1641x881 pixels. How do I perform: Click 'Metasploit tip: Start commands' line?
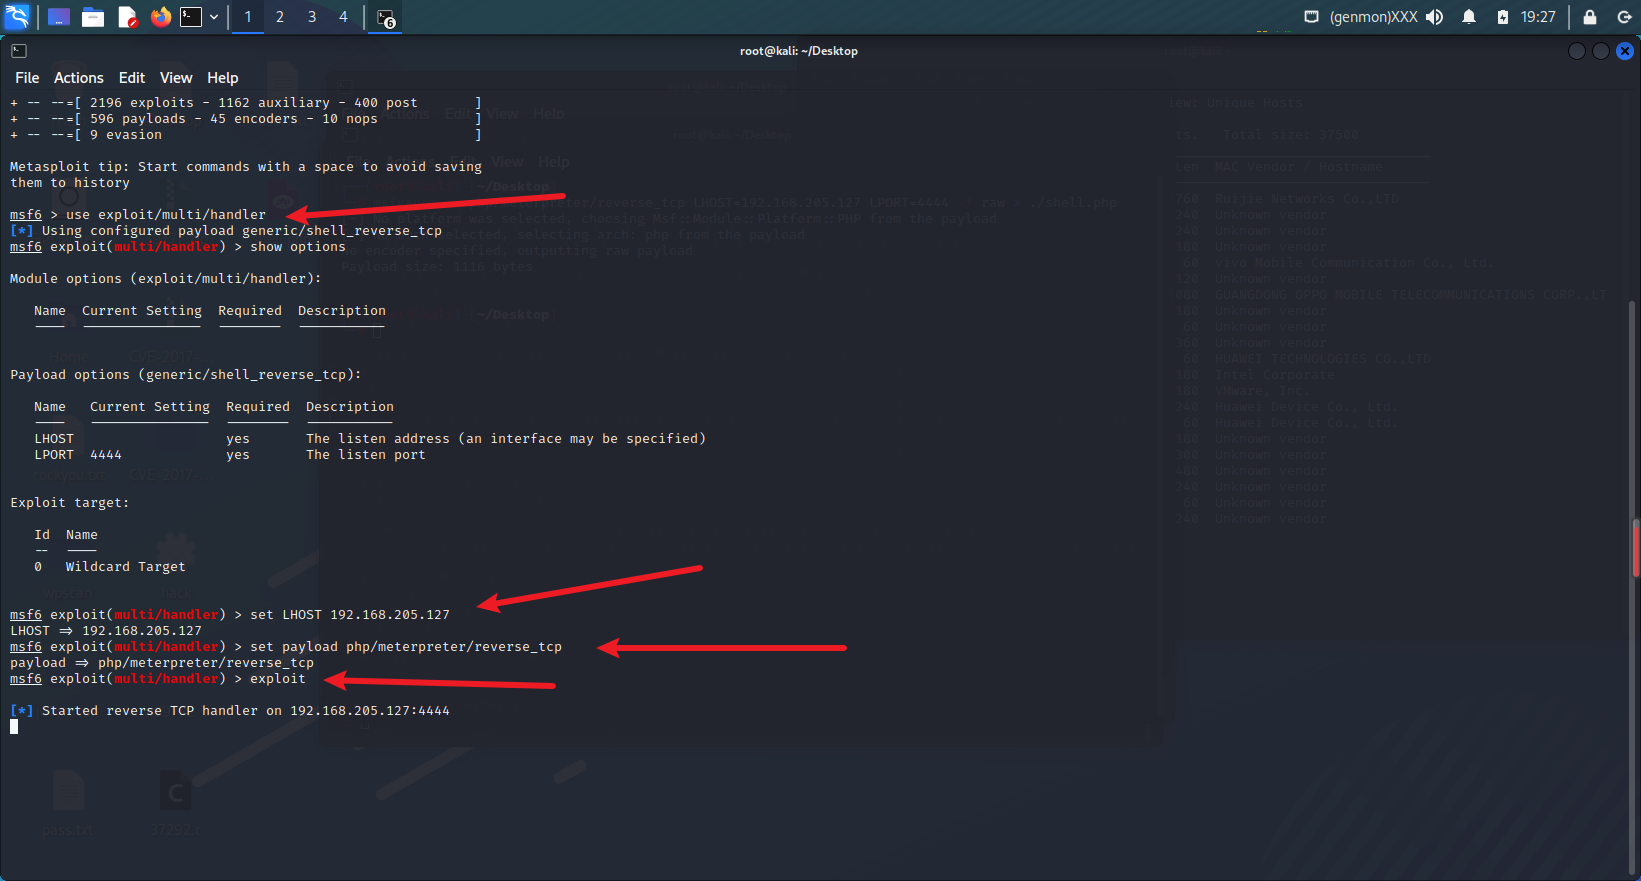pyautogui.click(x=246, y=167)
